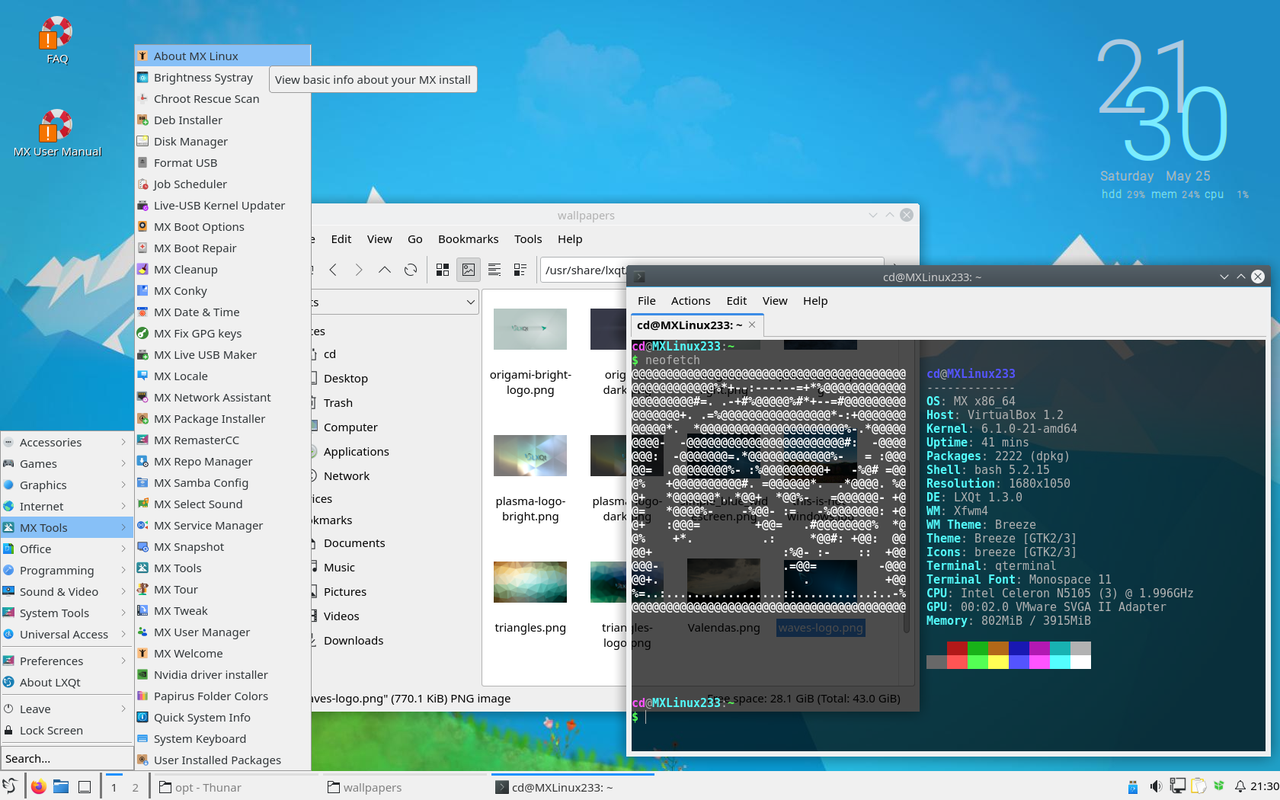The height and width of the screenshot is (800, 1280).
Task: Launch MX Snapshot
Action: click(x=223, y=547)
